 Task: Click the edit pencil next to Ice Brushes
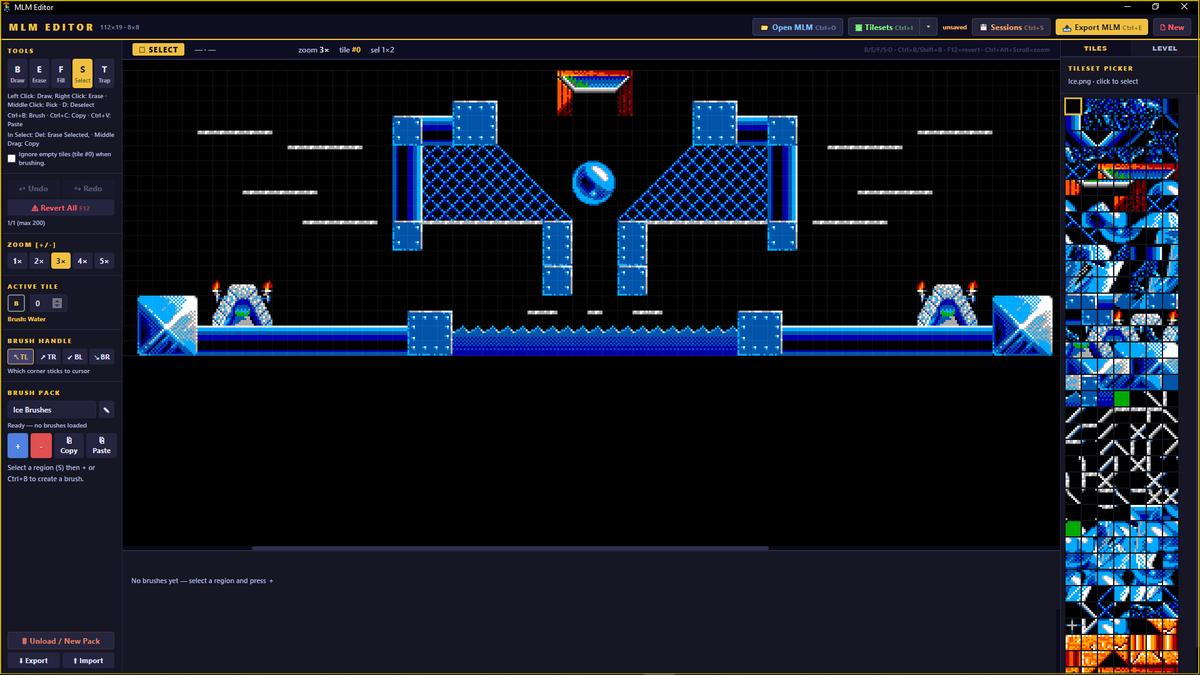coord(106,409)
